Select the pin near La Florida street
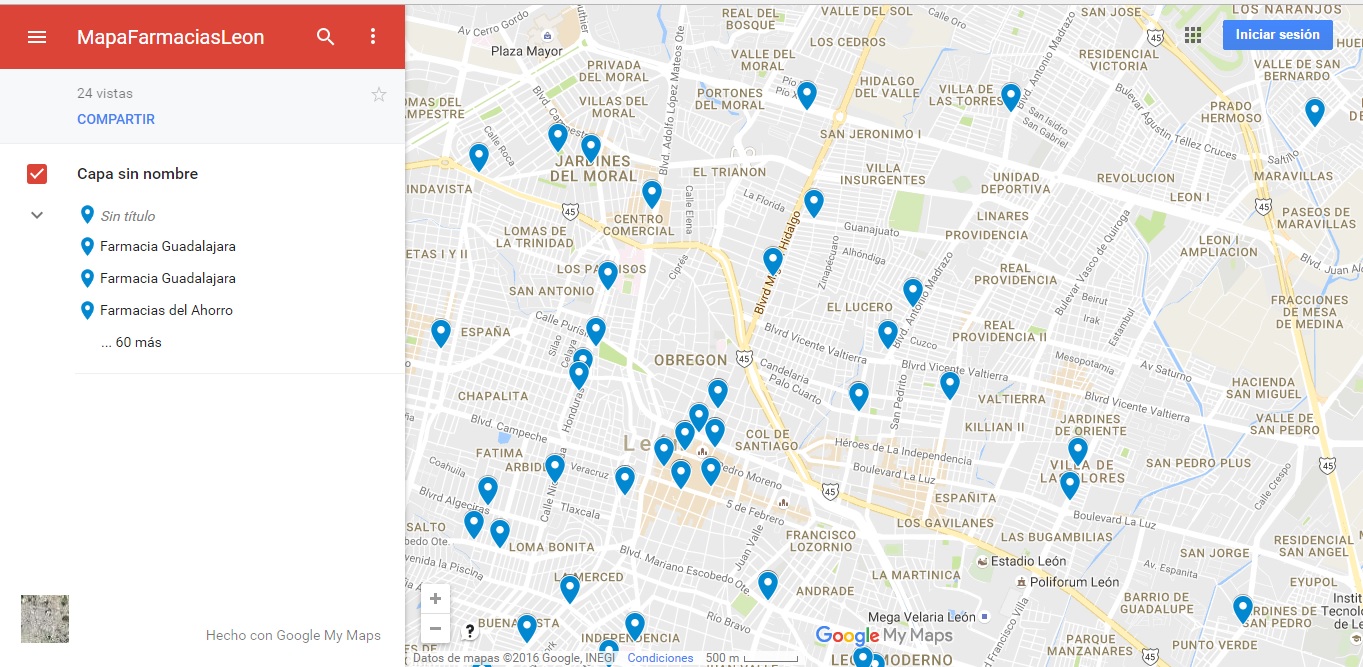This screenshot has height=667, width=1363. pyautogui.click(x=814, y=203)
